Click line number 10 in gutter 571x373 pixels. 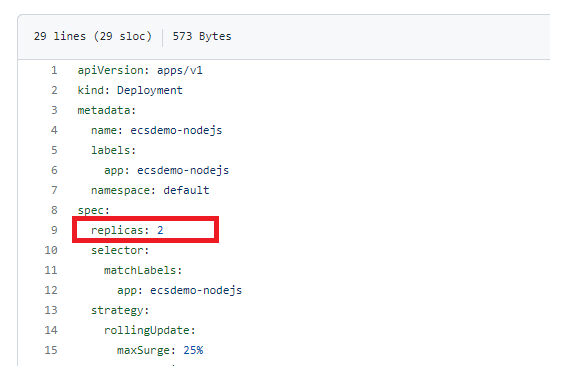[x=51, y=250]
